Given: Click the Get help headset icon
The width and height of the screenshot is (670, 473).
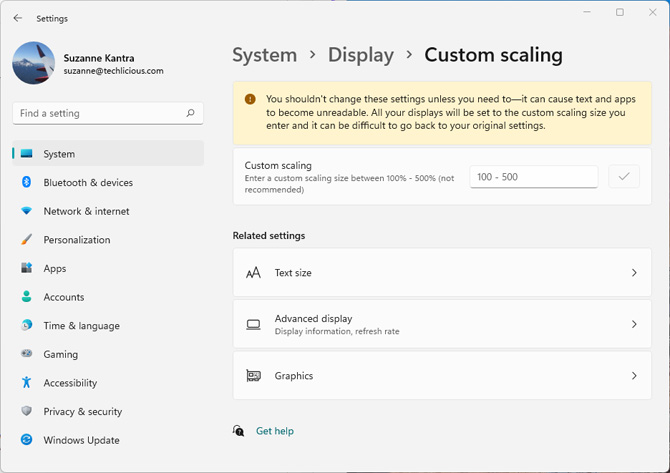Looking at the screenshot, I should pos(238,431).
